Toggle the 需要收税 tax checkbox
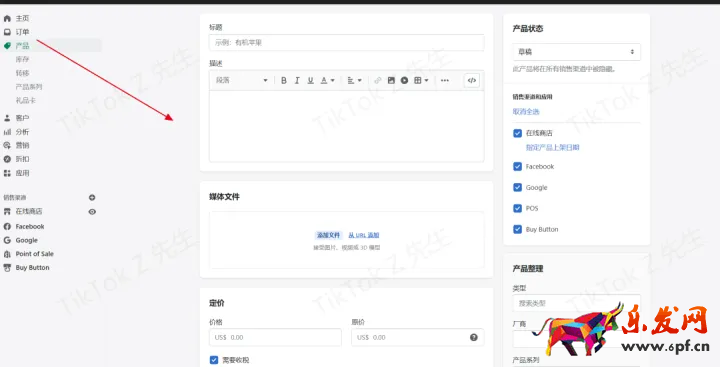Viewport: 720px width, 367px height. [x=214, y=360]
